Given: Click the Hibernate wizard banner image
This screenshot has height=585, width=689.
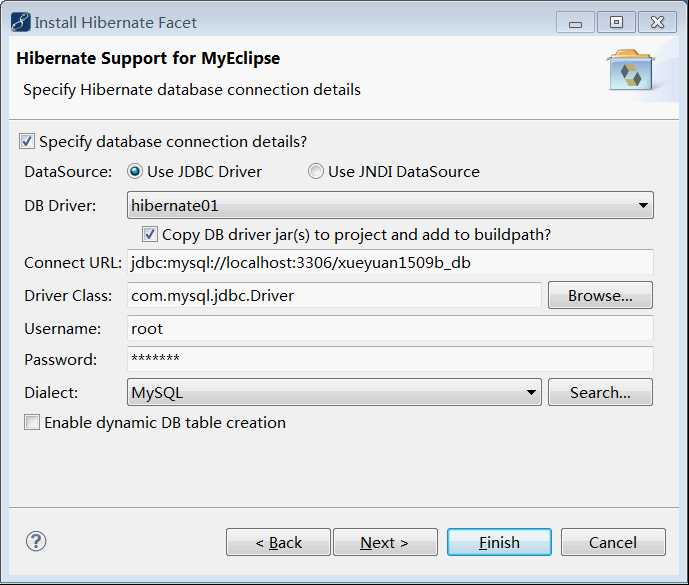Looking at the screenshot, I should click(x=631, y=70).
